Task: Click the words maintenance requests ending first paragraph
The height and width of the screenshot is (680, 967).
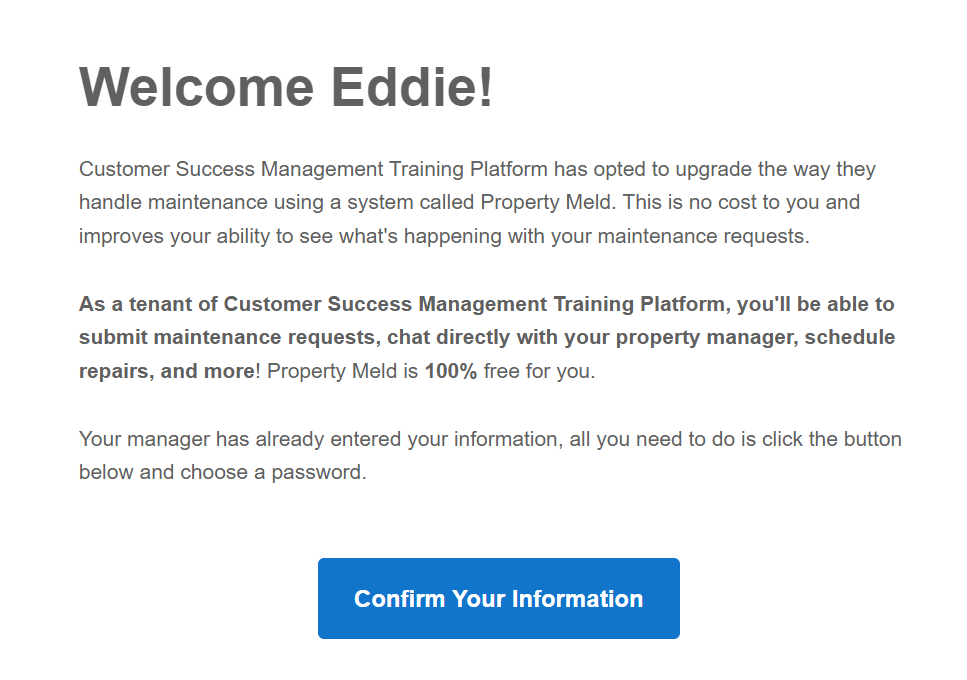Action: coord(703,236)
